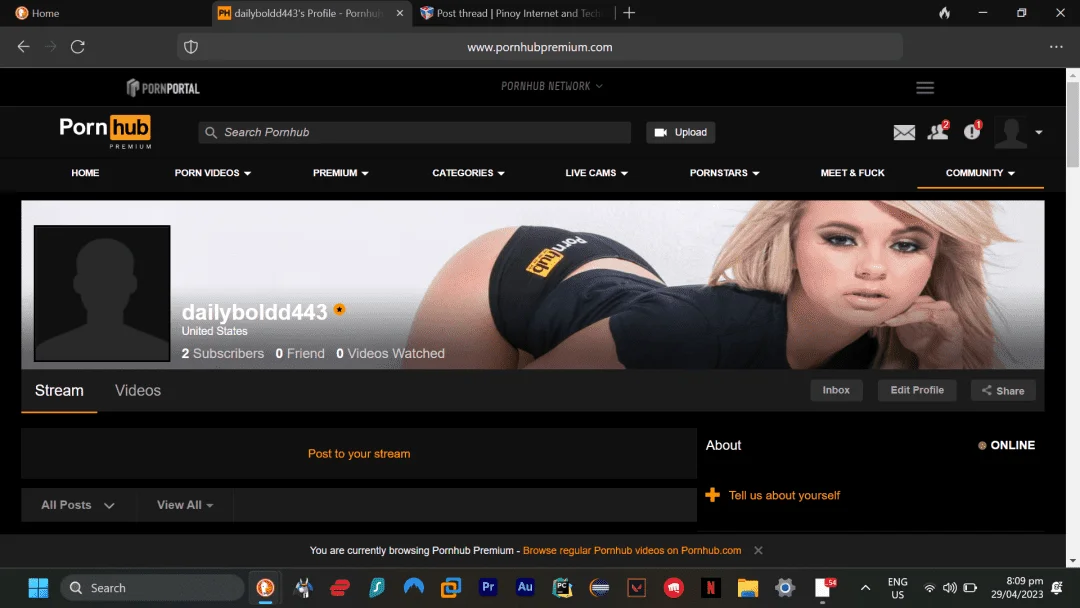This screenshot has height=608, width=1080.
Task: Go to the Home navigation item
Action: pyautogui.click(x=85, y=173)
